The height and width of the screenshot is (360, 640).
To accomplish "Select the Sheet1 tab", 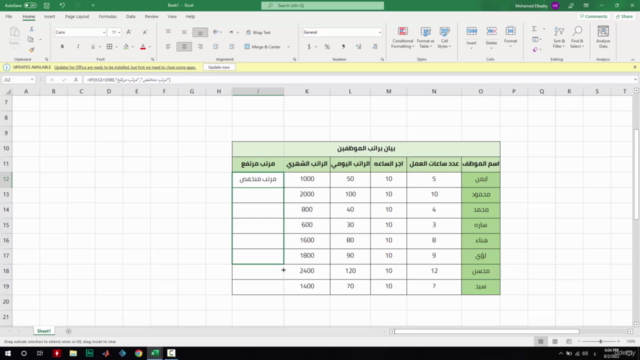I will click(x=44, y=331).
